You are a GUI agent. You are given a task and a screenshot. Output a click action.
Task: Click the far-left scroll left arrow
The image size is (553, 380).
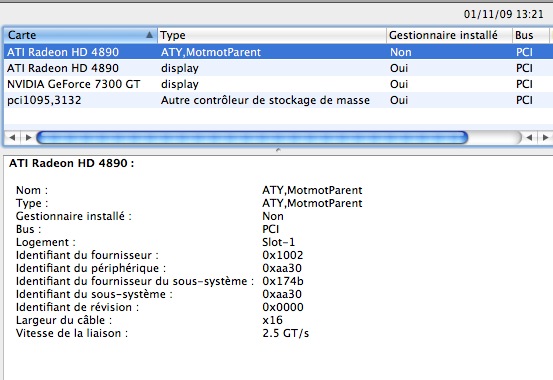pyautogui.click(x=12, y=137)
